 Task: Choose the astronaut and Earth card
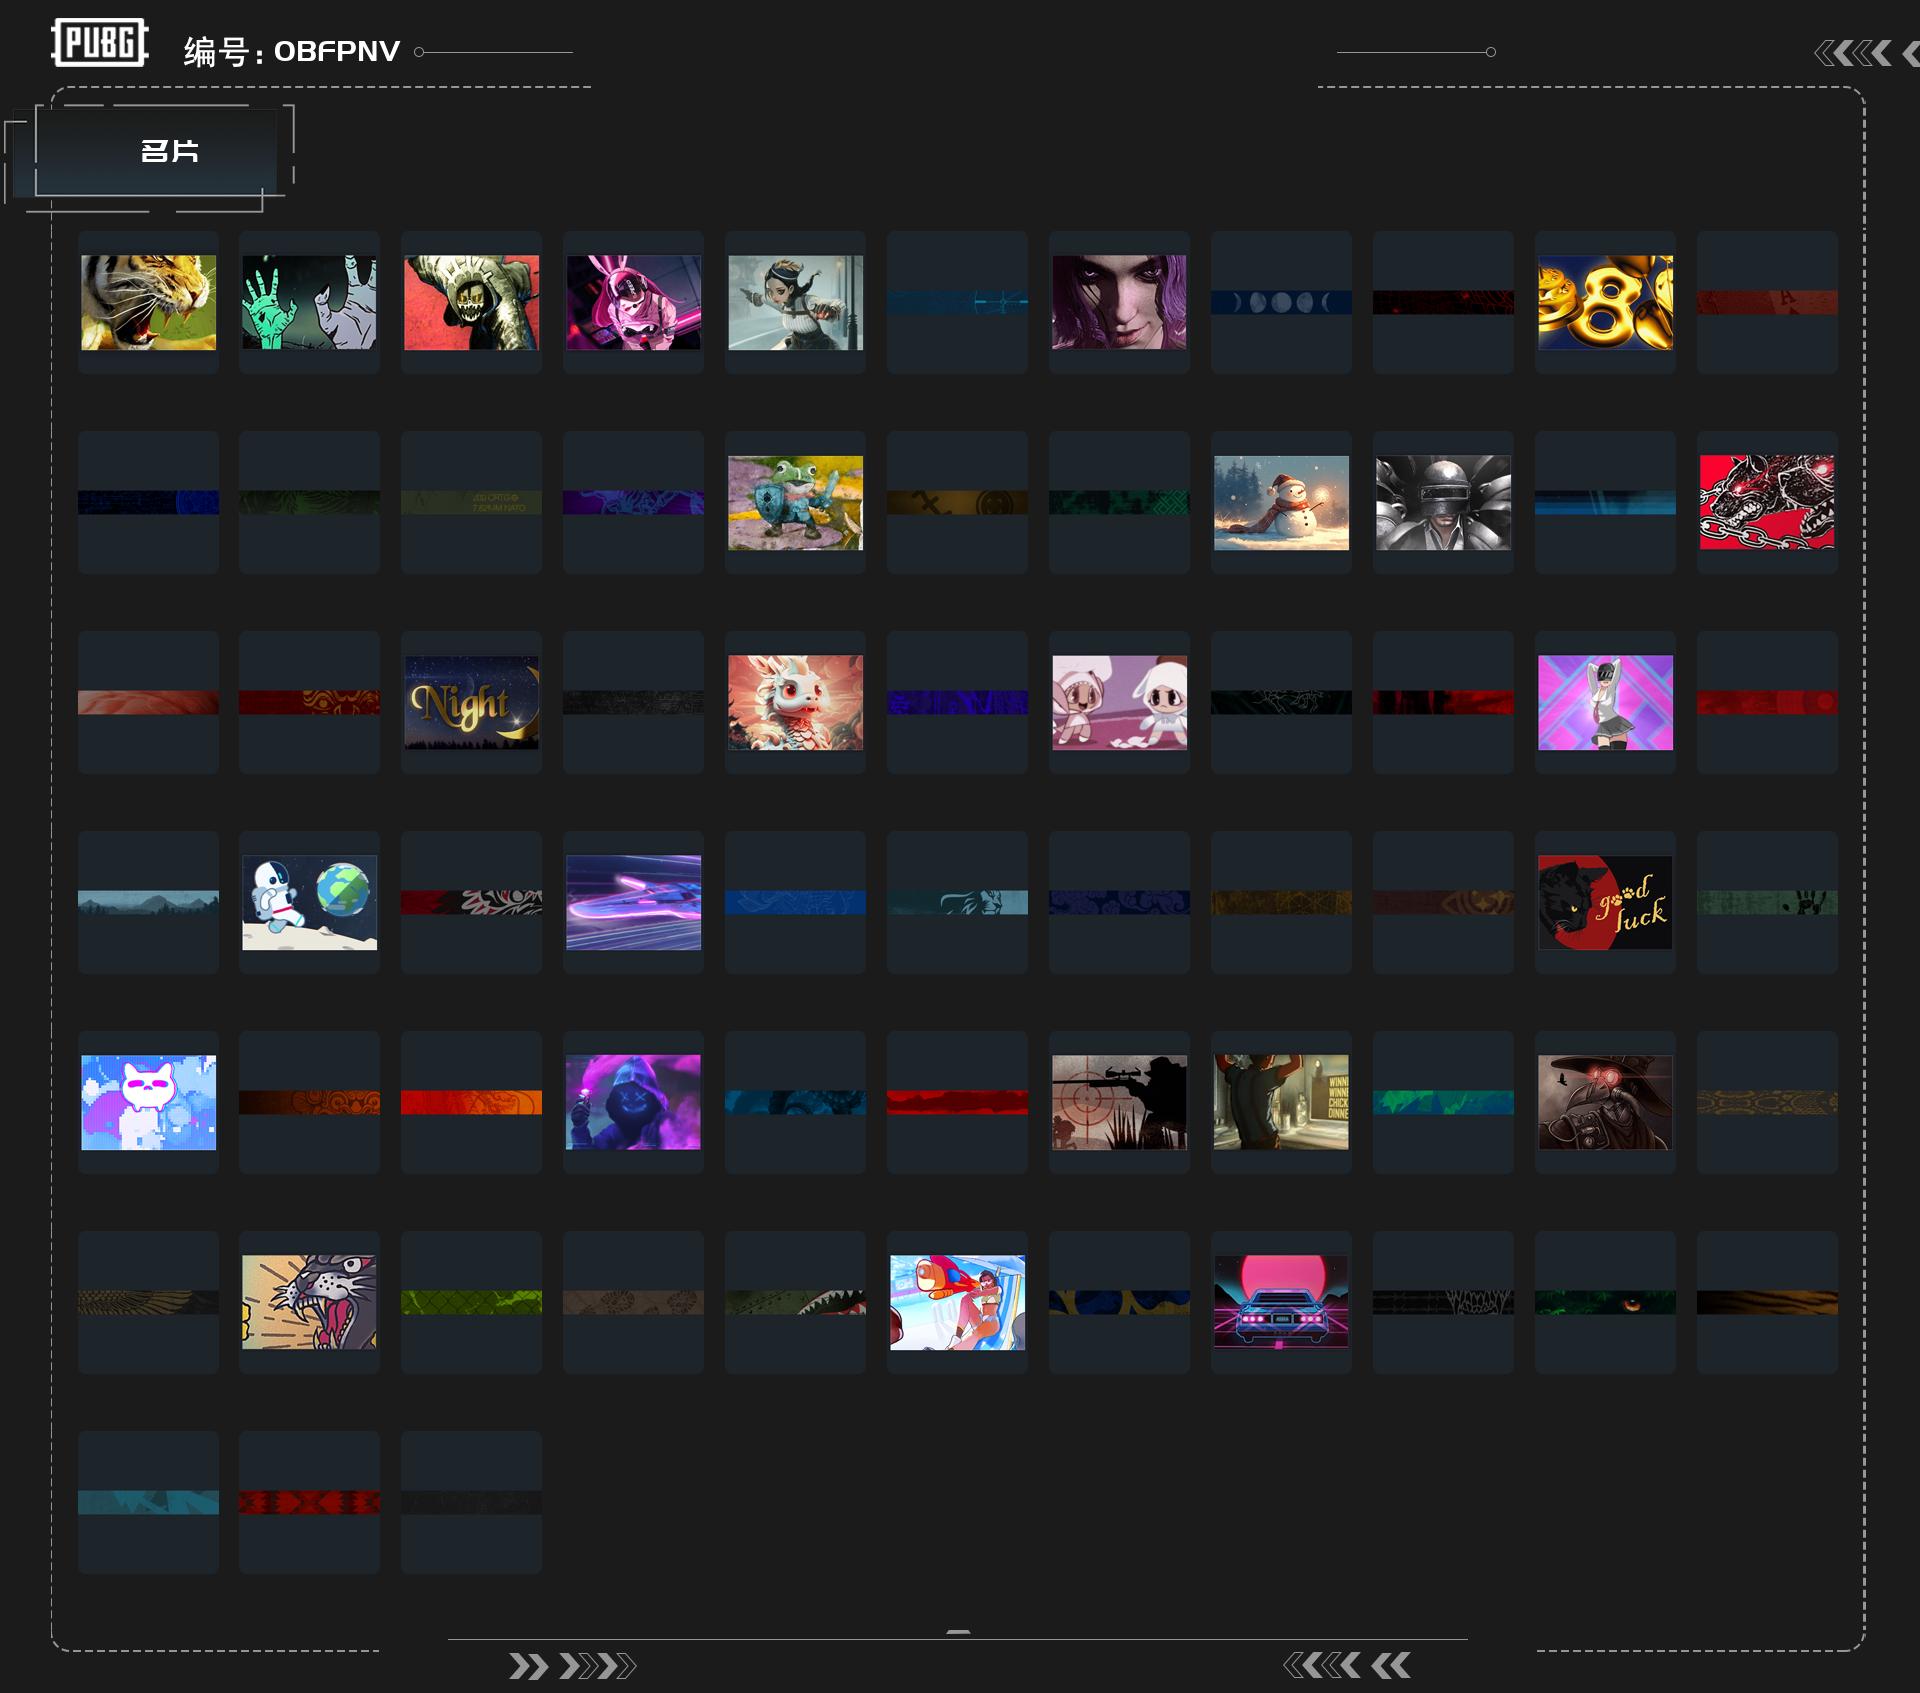pos(309,902)
